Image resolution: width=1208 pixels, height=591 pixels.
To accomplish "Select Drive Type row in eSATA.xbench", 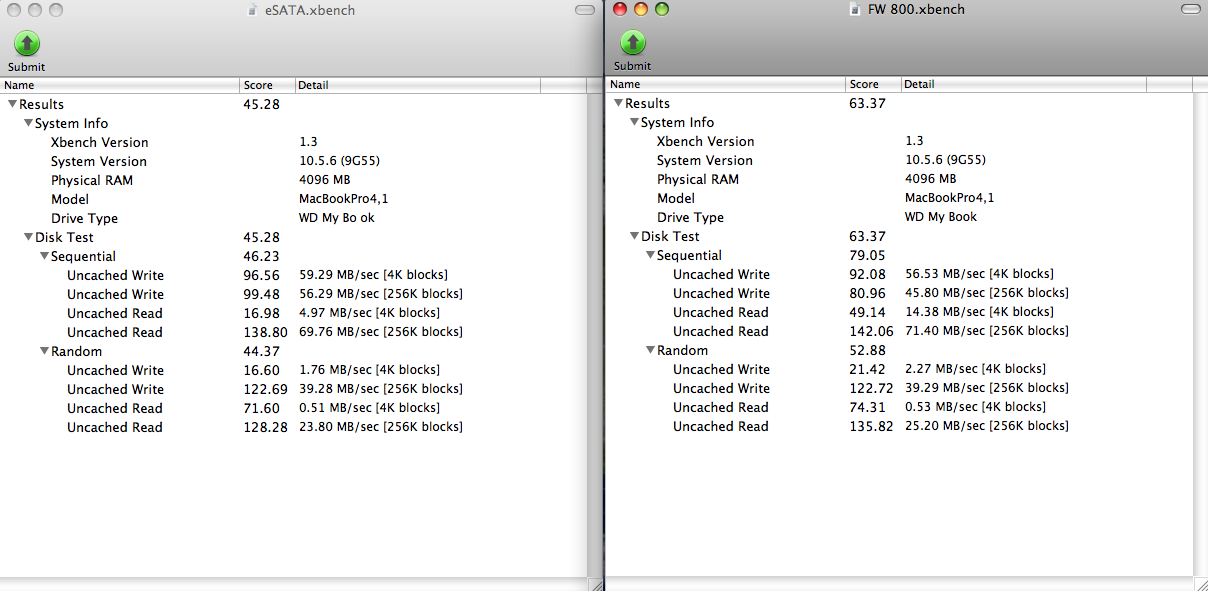I will [294, 218].
